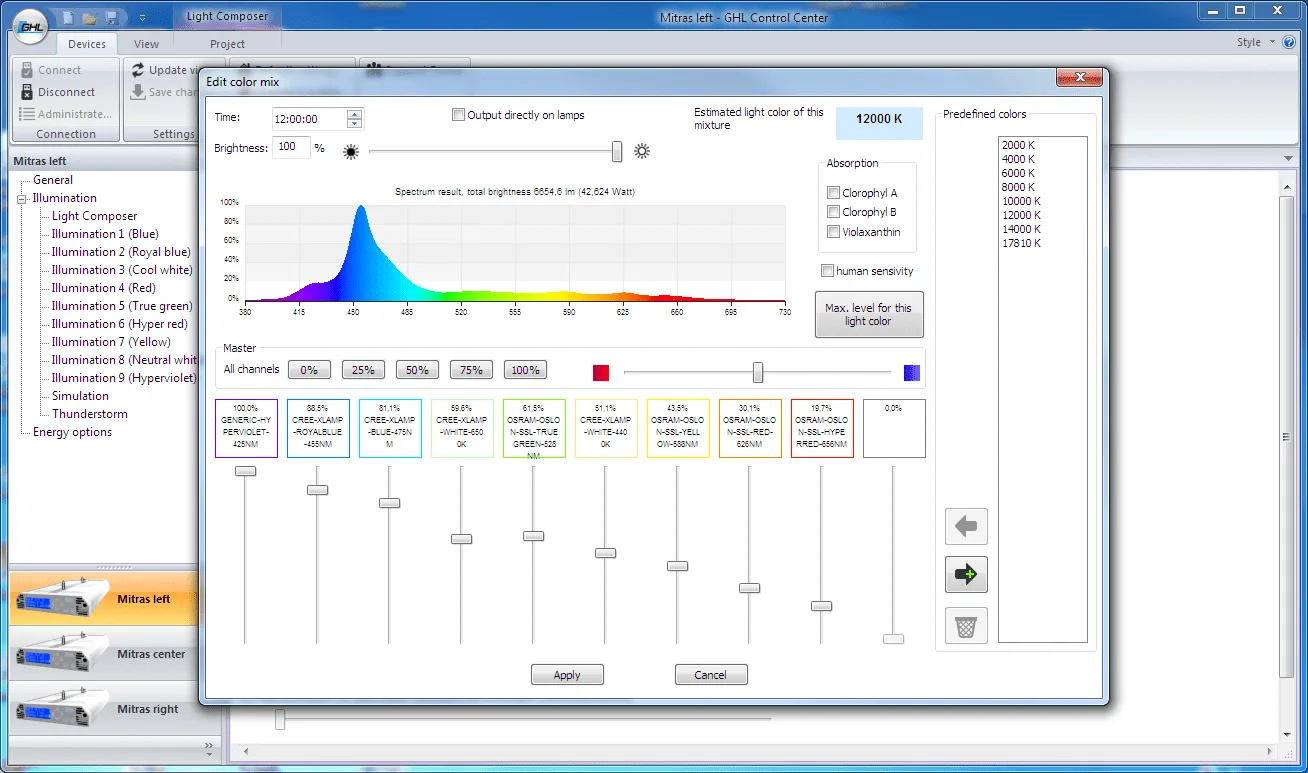Click the Update view refresh icon
Viewport: 1308px width, 773px height.
[x=138, y=70]
